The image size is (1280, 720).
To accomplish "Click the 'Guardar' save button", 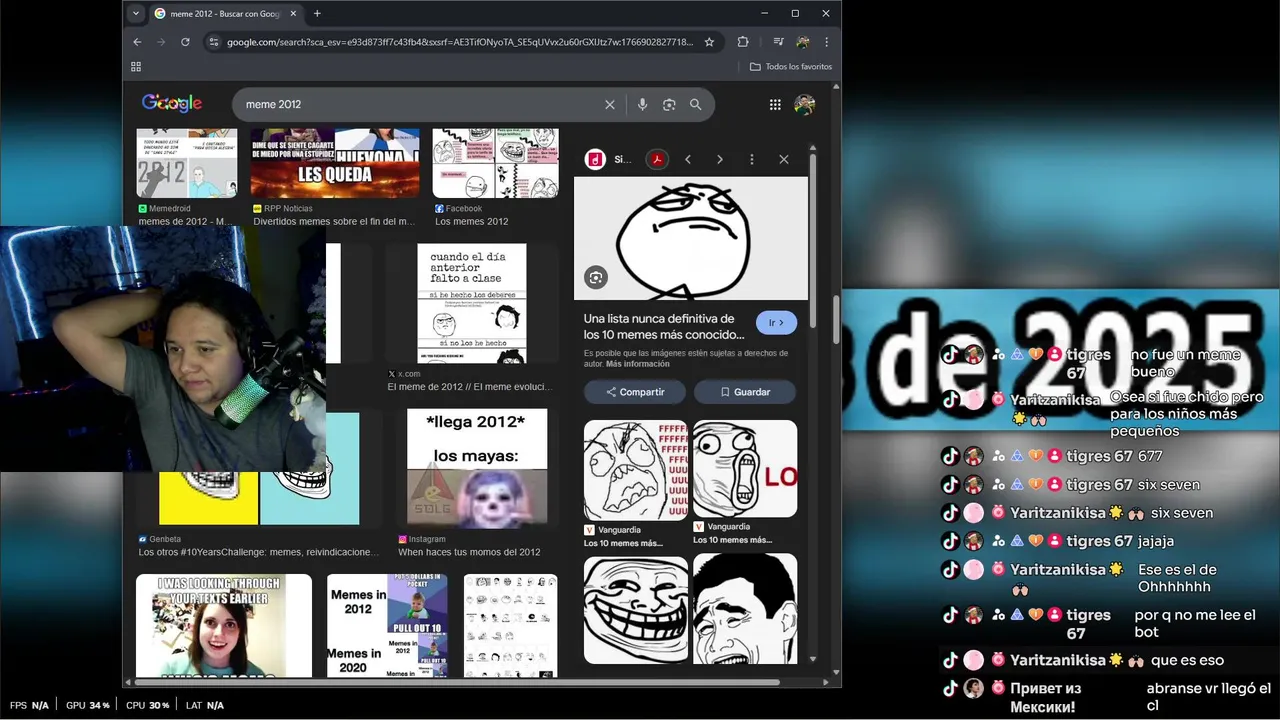I will pyautogui.click(x=745, y=392).
